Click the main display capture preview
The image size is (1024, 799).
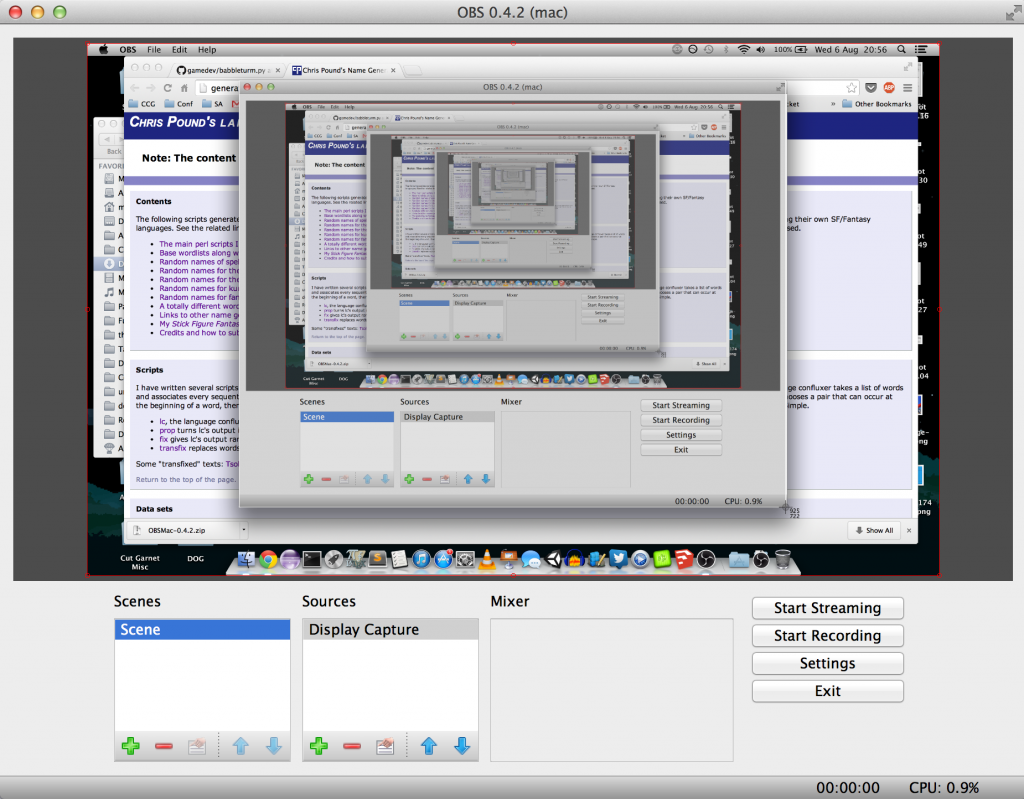513,309
